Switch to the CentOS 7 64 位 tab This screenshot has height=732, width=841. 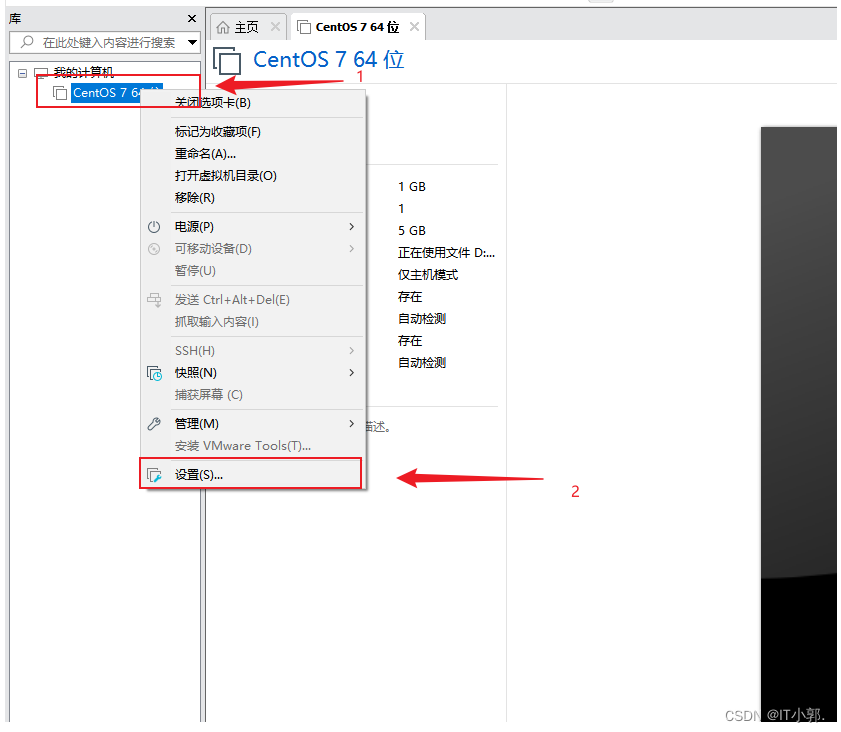click(x=357, y=27)
